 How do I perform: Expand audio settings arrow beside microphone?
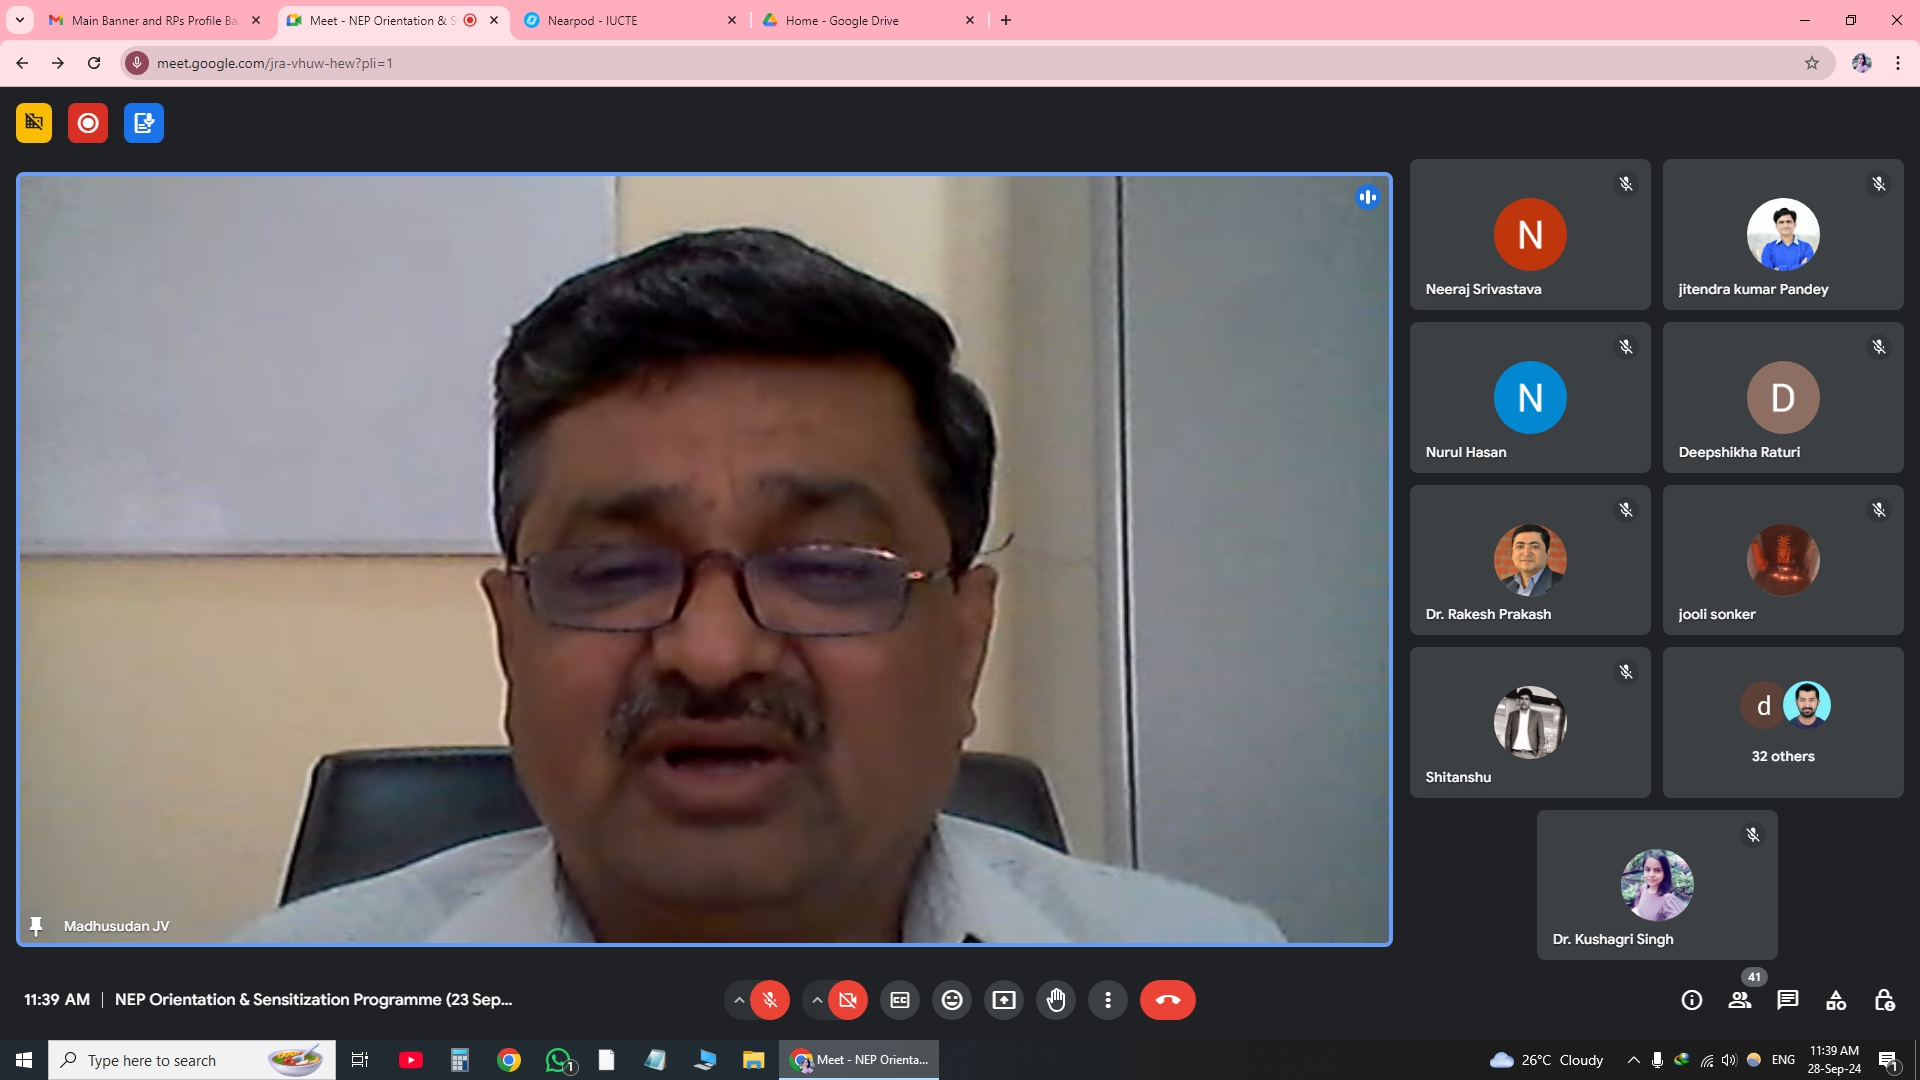pos(739,1000)
